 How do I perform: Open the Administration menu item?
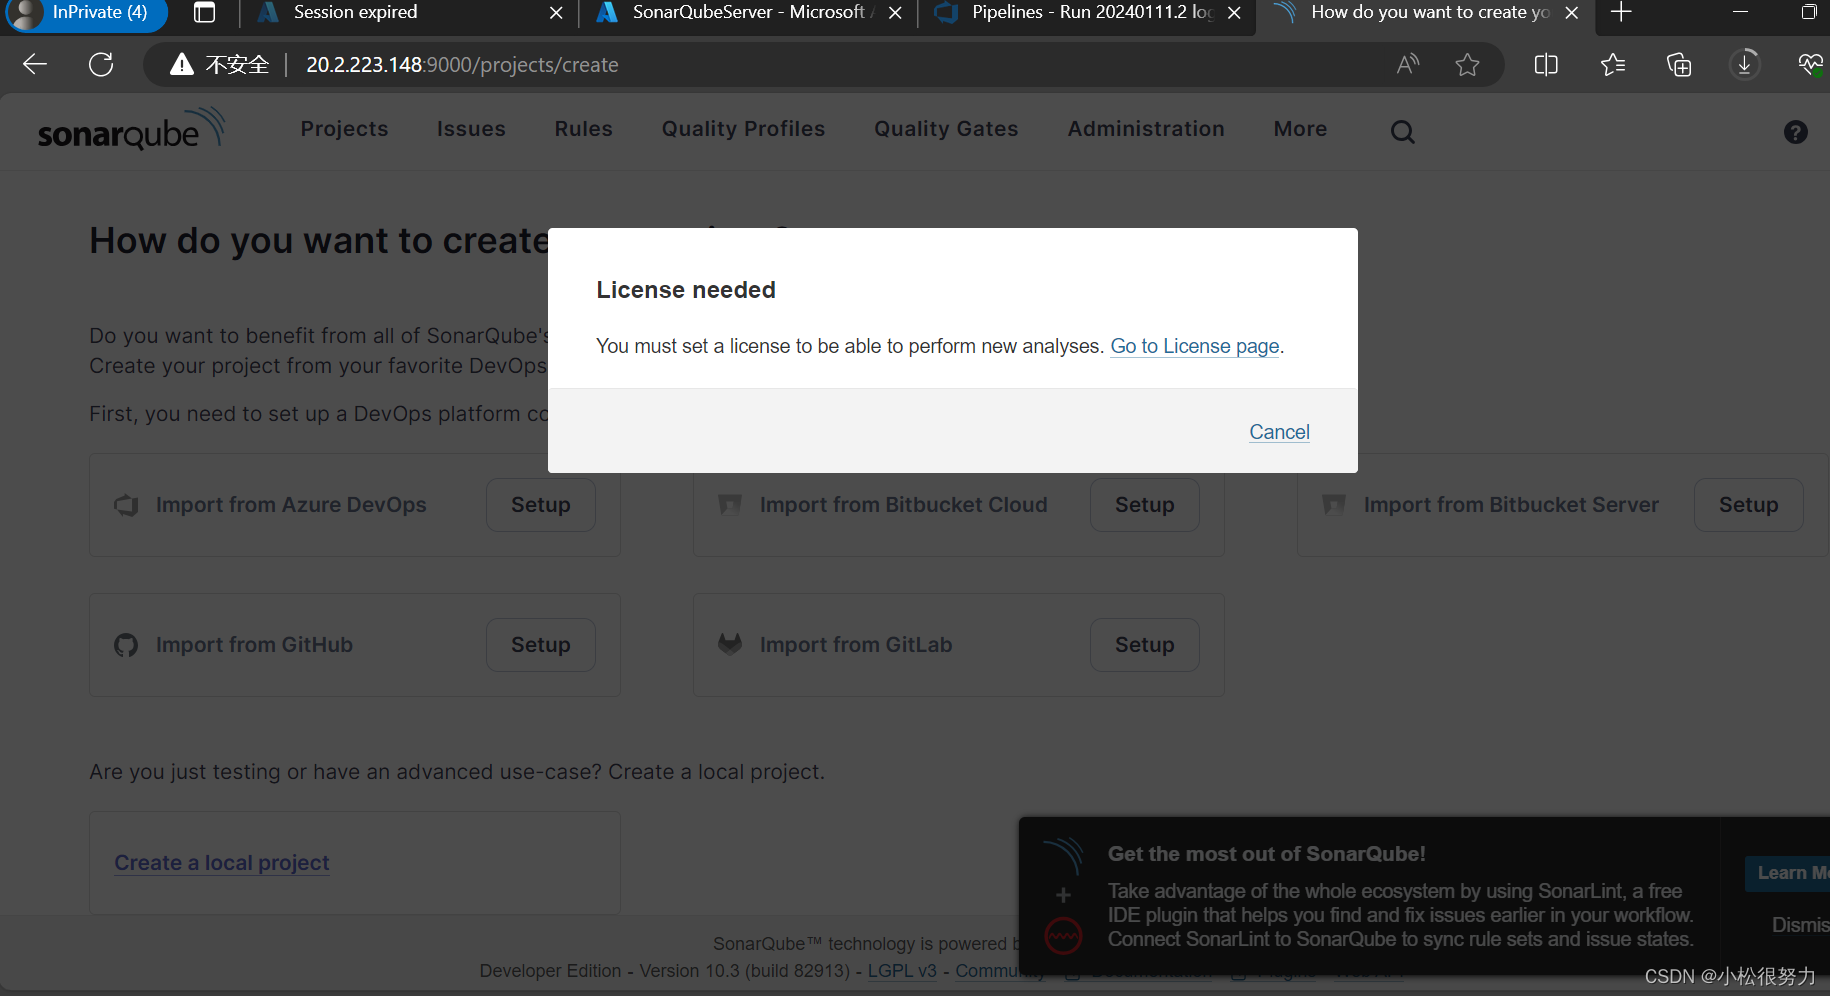[x=1146, y=129]
